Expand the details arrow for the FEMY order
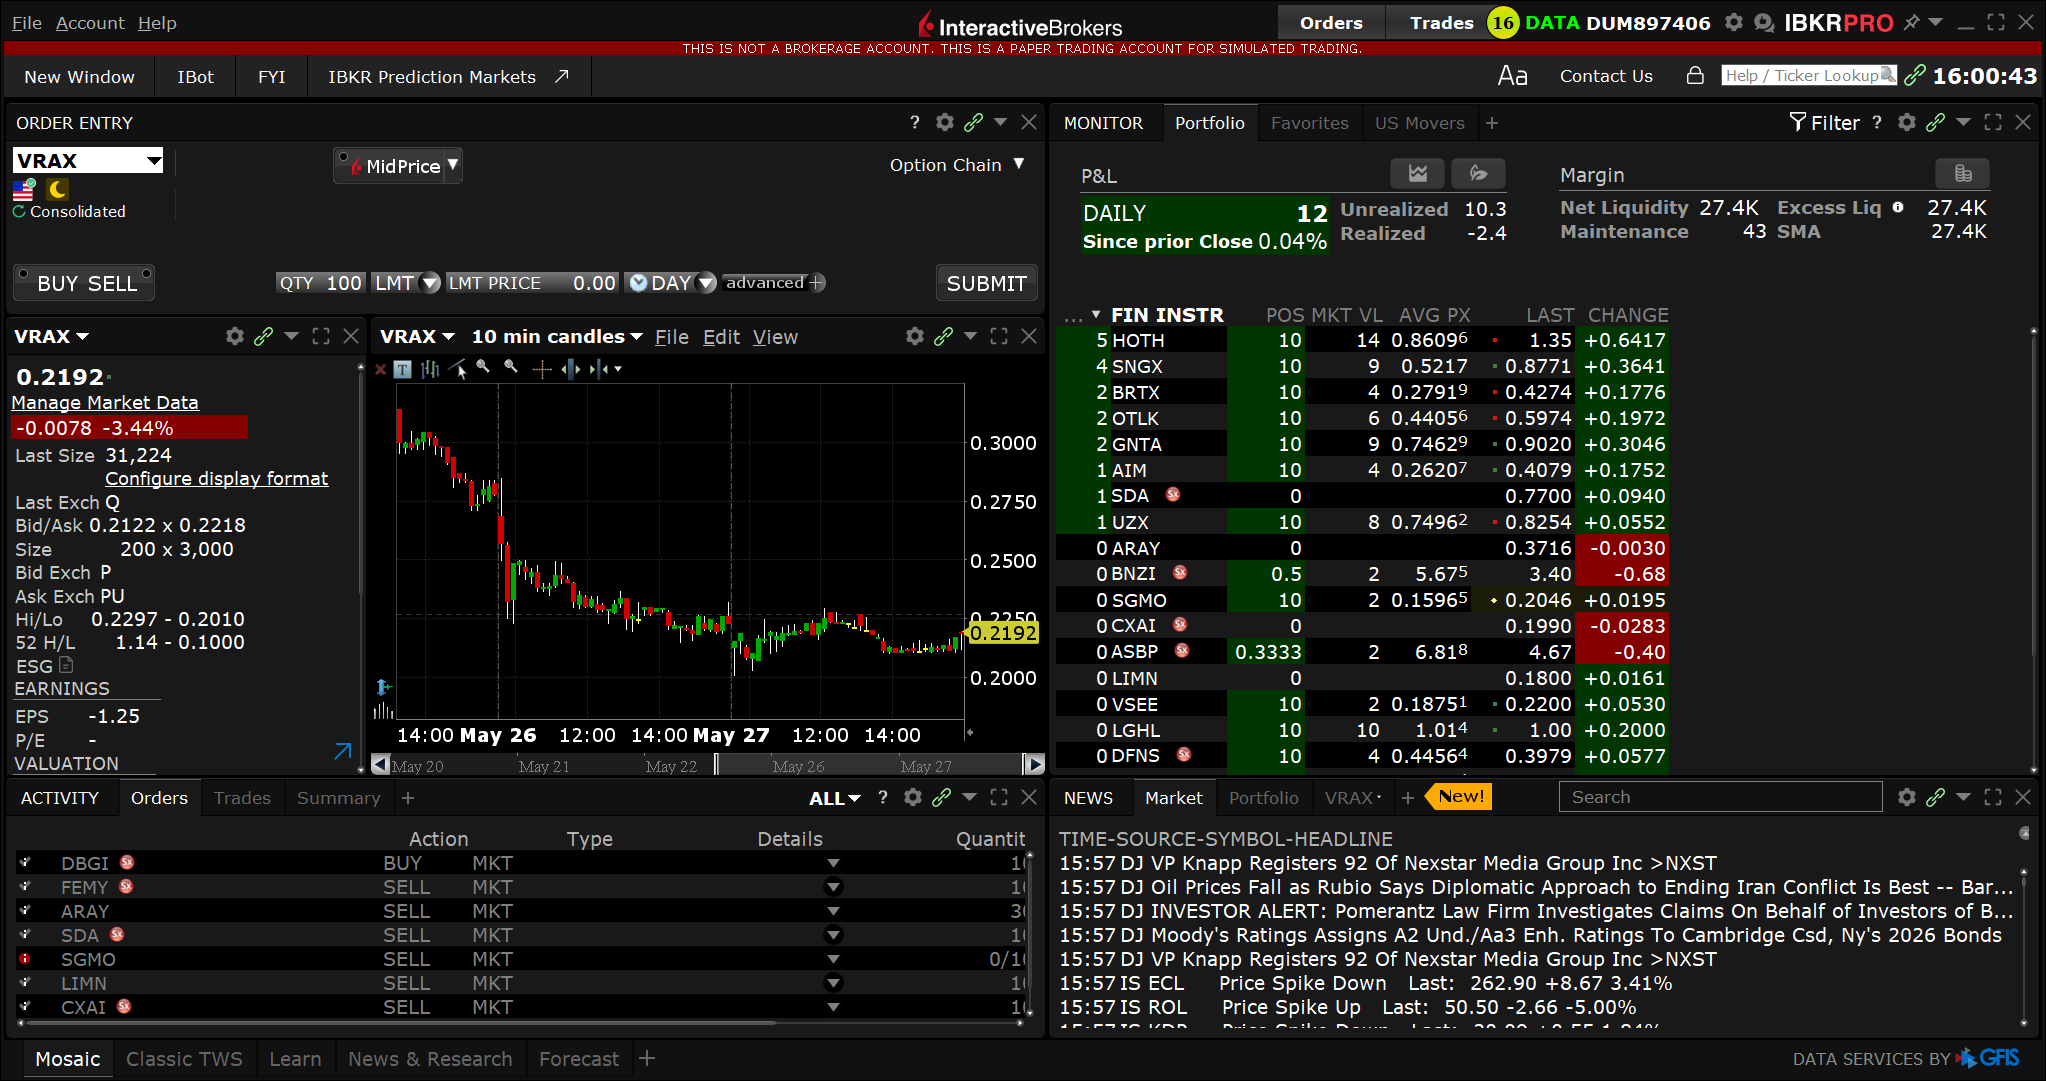 pos(833,887)
